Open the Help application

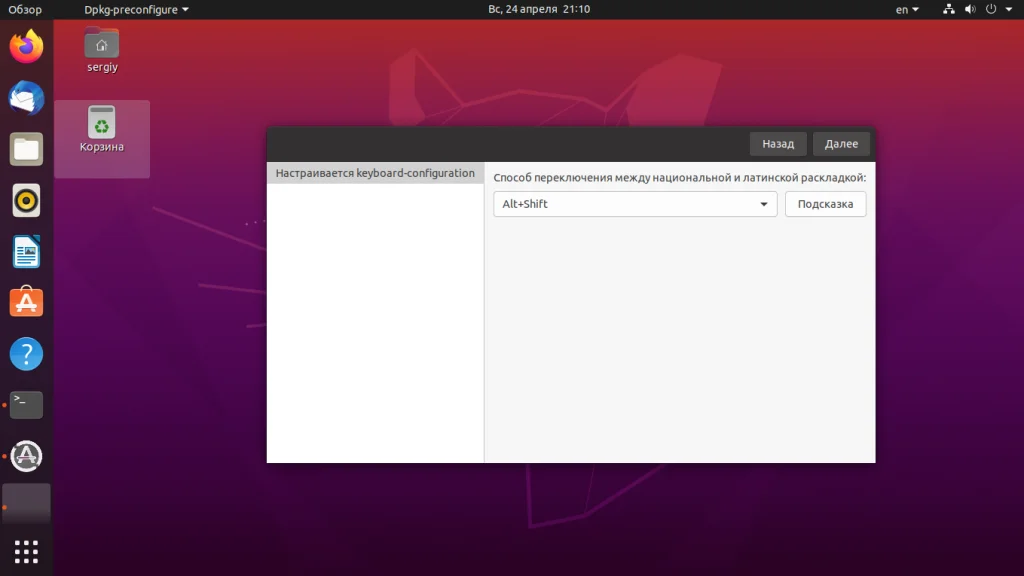click(x=25, y=353)
